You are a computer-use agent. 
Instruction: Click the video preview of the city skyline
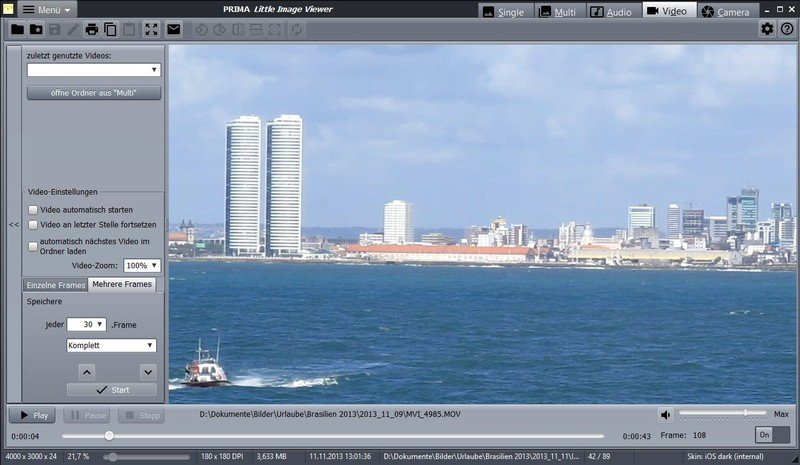(483, 224)
